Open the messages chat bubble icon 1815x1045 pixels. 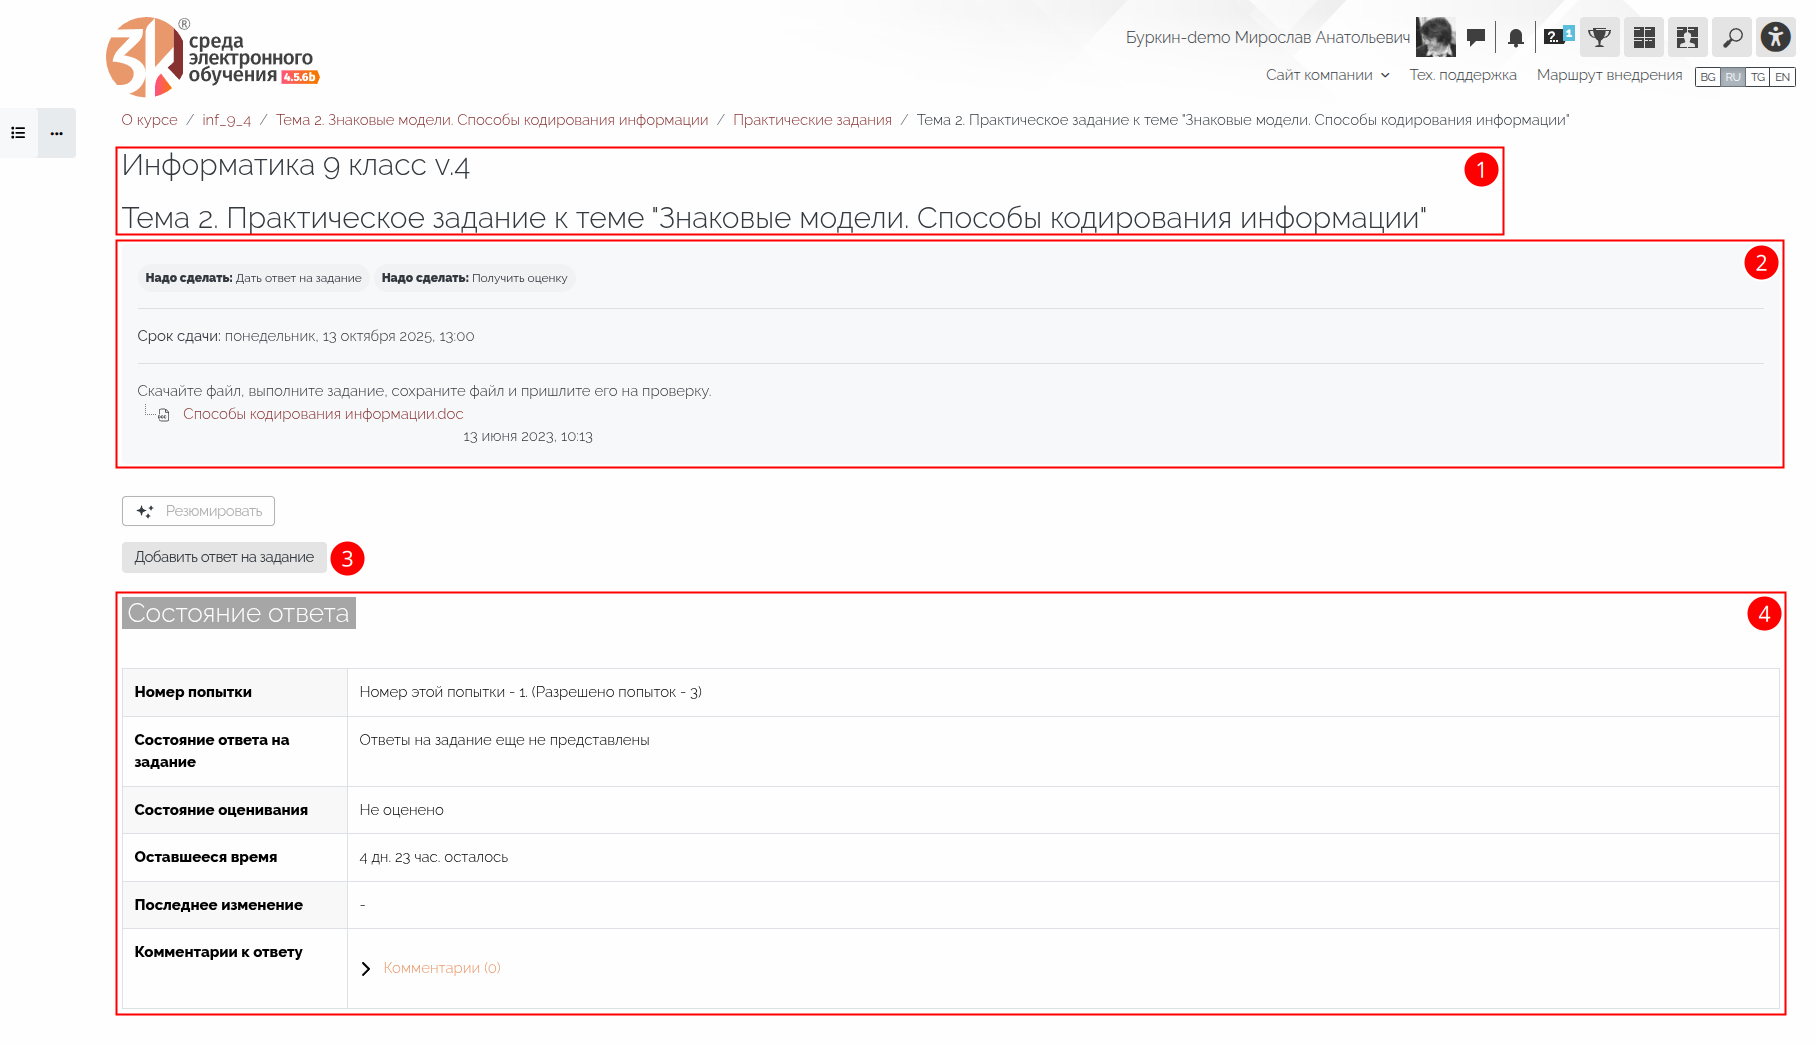point(1475,38)
